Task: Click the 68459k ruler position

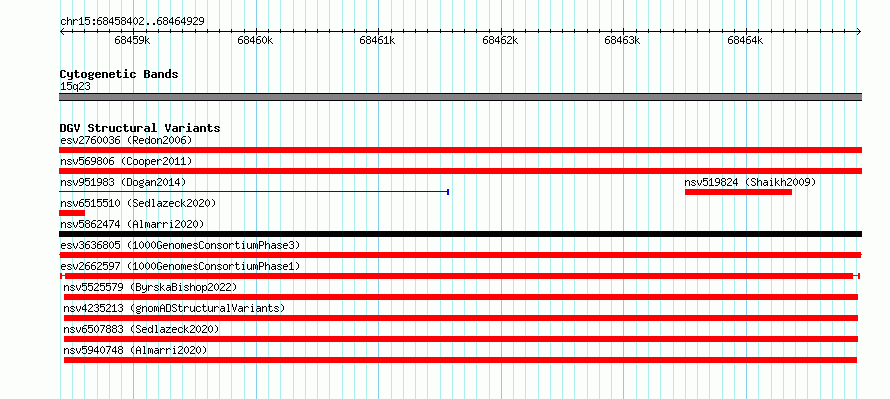Action: [x=133, y=40]
